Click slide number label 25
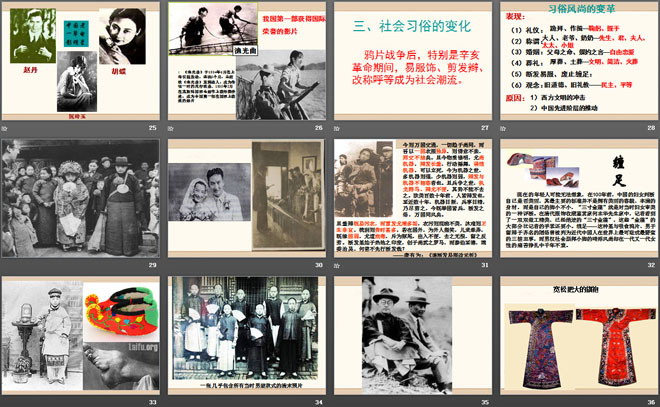 coord(152,128)
